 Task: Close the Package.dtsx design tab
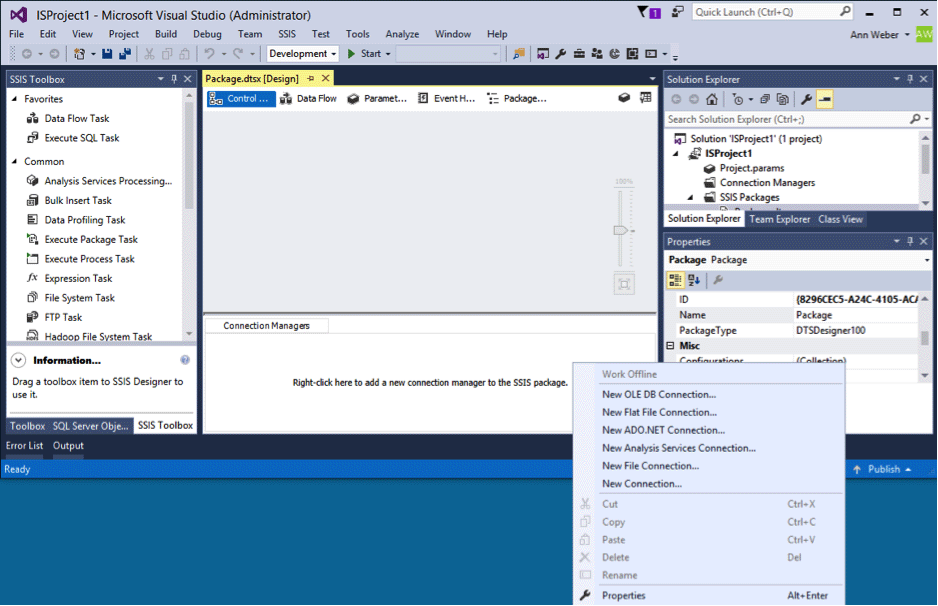pyautogui.click(x=325, y=78)
